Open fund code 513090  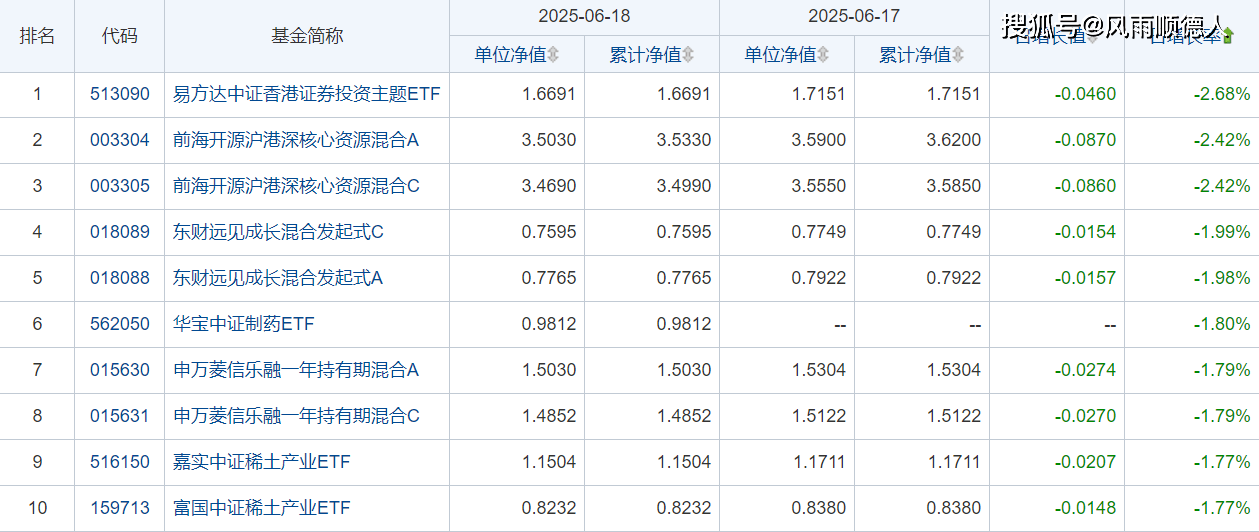[120, 95]
